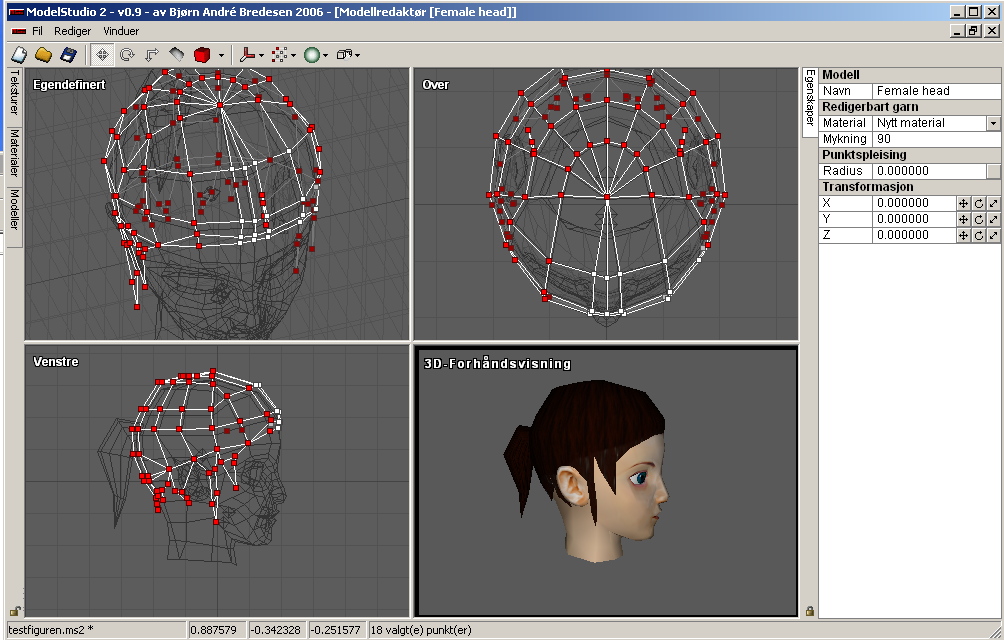Toggle the lock icon at bottom-left panel
Viewport: 1004px width, 640px height.
coord(14,611)
